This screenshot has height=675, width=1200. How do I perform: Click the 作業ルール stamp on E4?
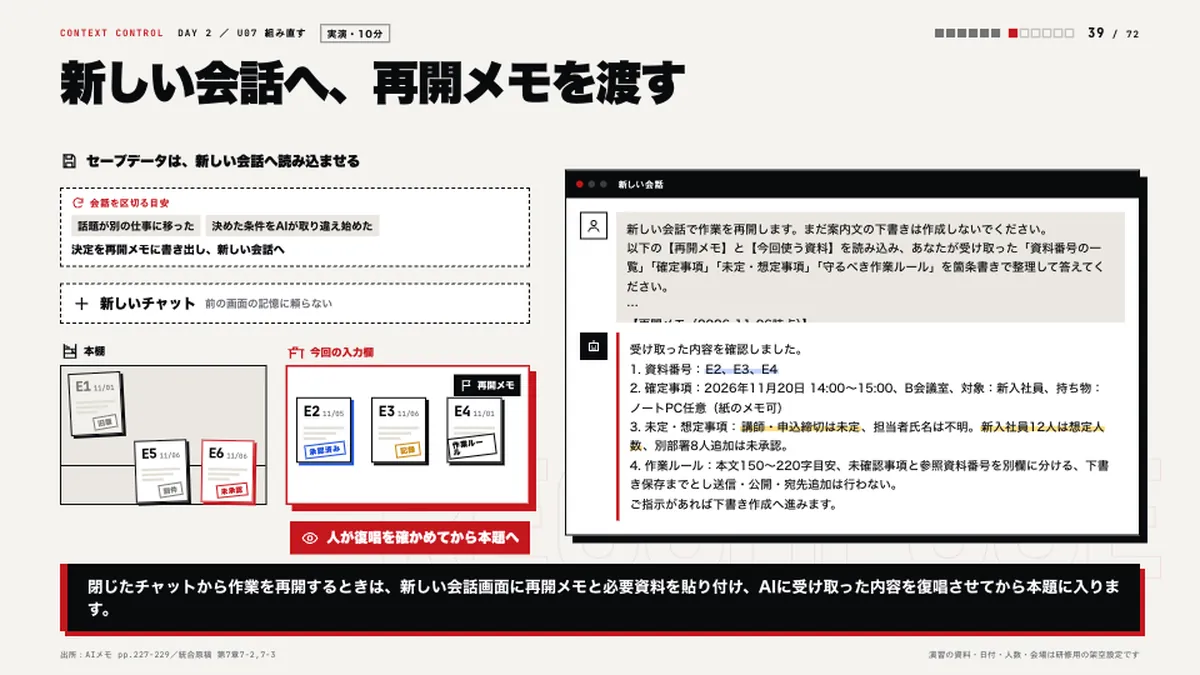coord(472,446)
